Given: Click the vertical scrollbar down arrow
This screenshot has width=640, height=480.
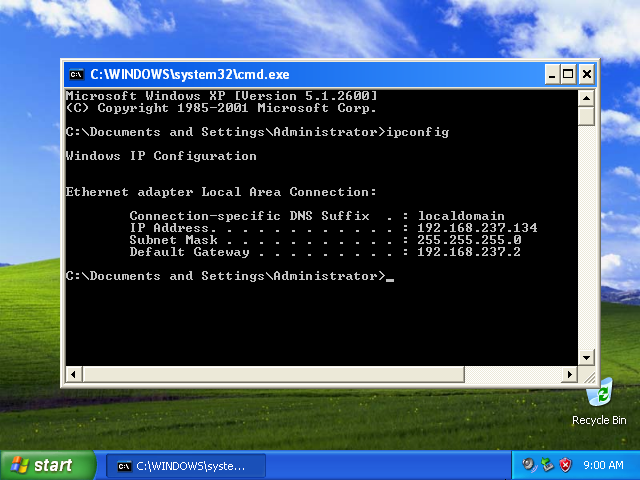Looking at the screenshot, I should tap(586, 358).
